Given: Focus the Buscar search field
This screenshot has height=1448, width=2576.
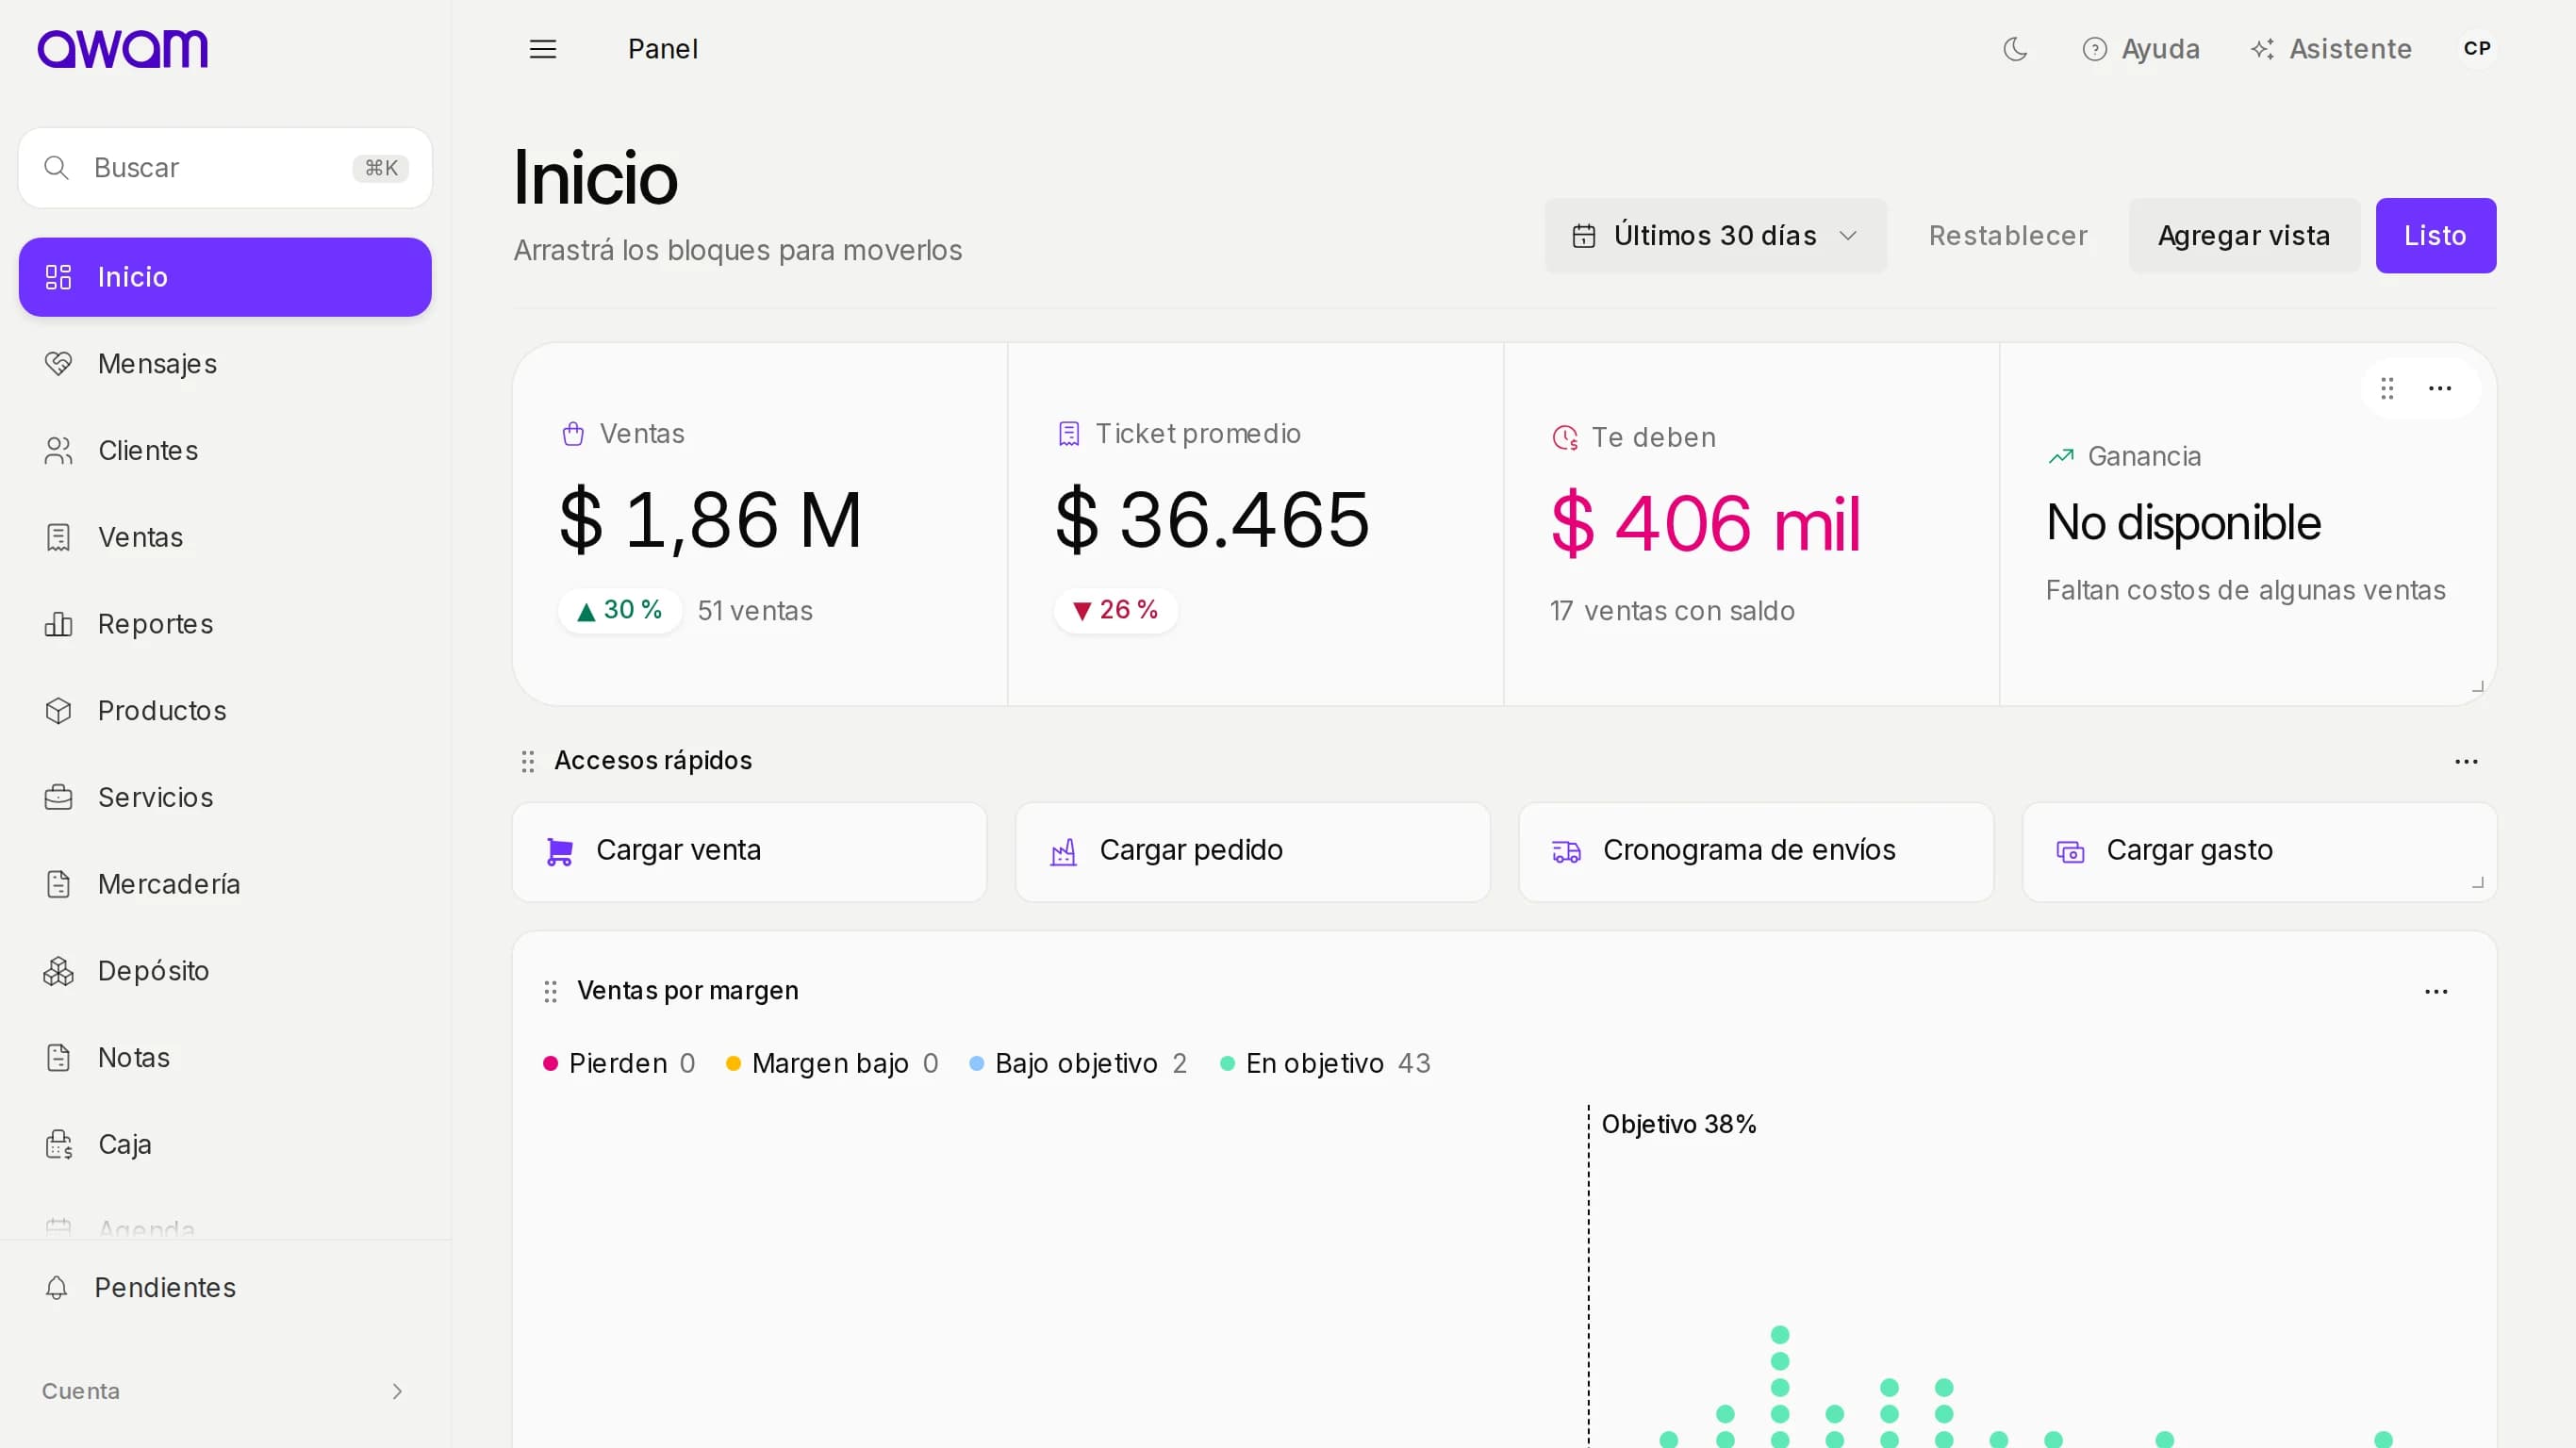Looking at the screenshot, I should (x=225, y=168).
